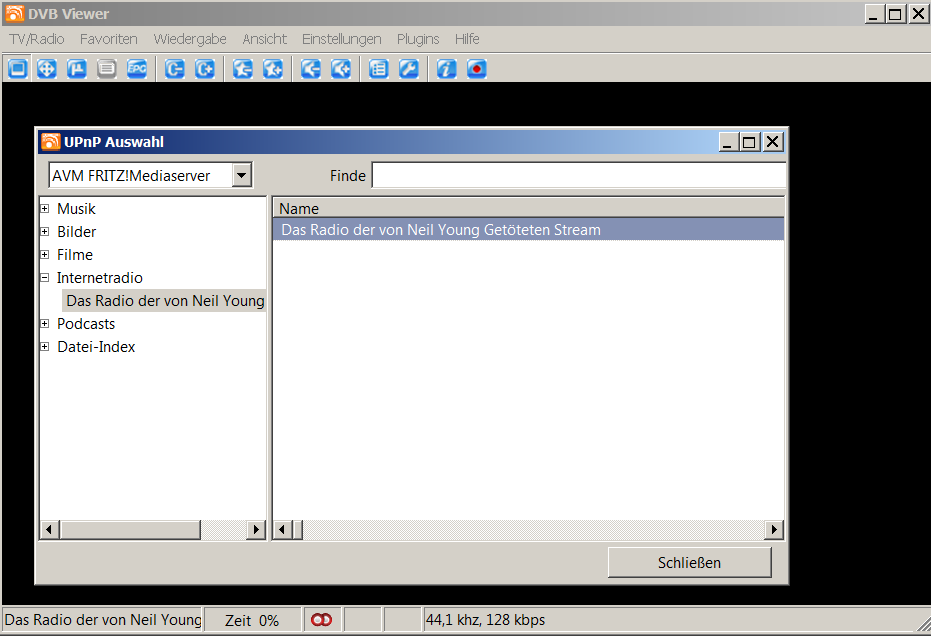
Task: Select the Datei-Index tree item
Action: [96, 347]
